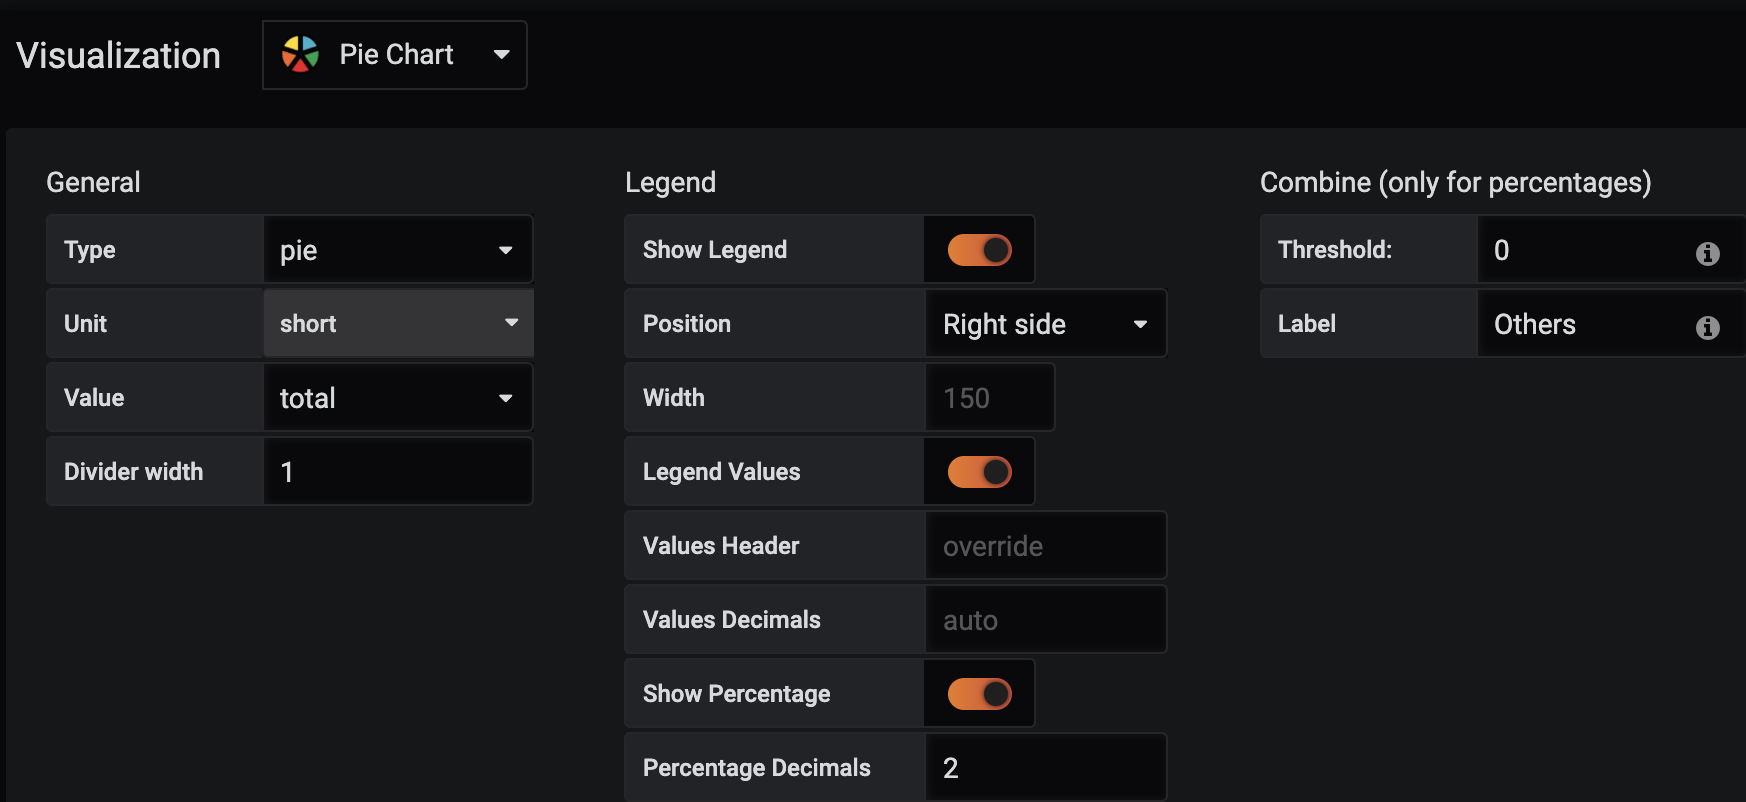Expand the Unit dropdown showing short

398,324
